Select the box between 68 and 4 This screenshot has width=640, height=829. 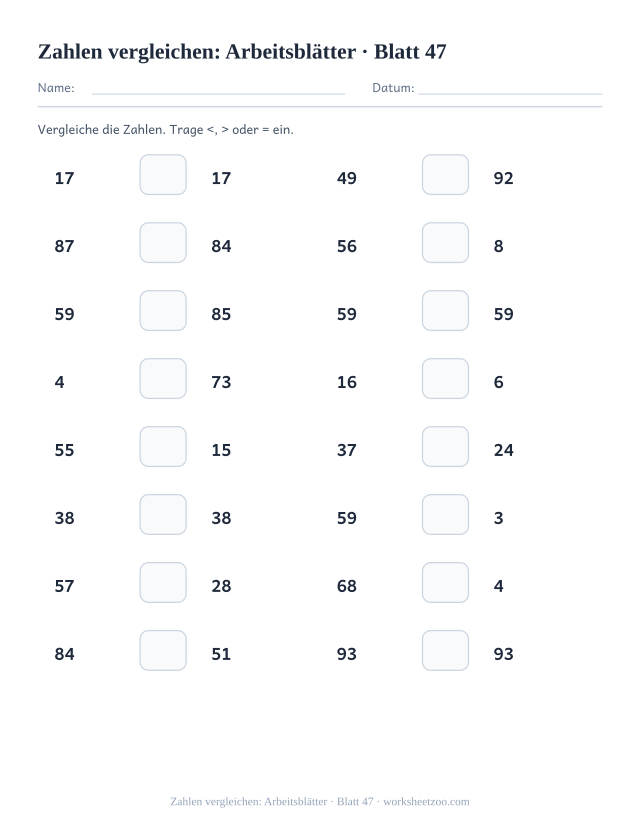445,583
